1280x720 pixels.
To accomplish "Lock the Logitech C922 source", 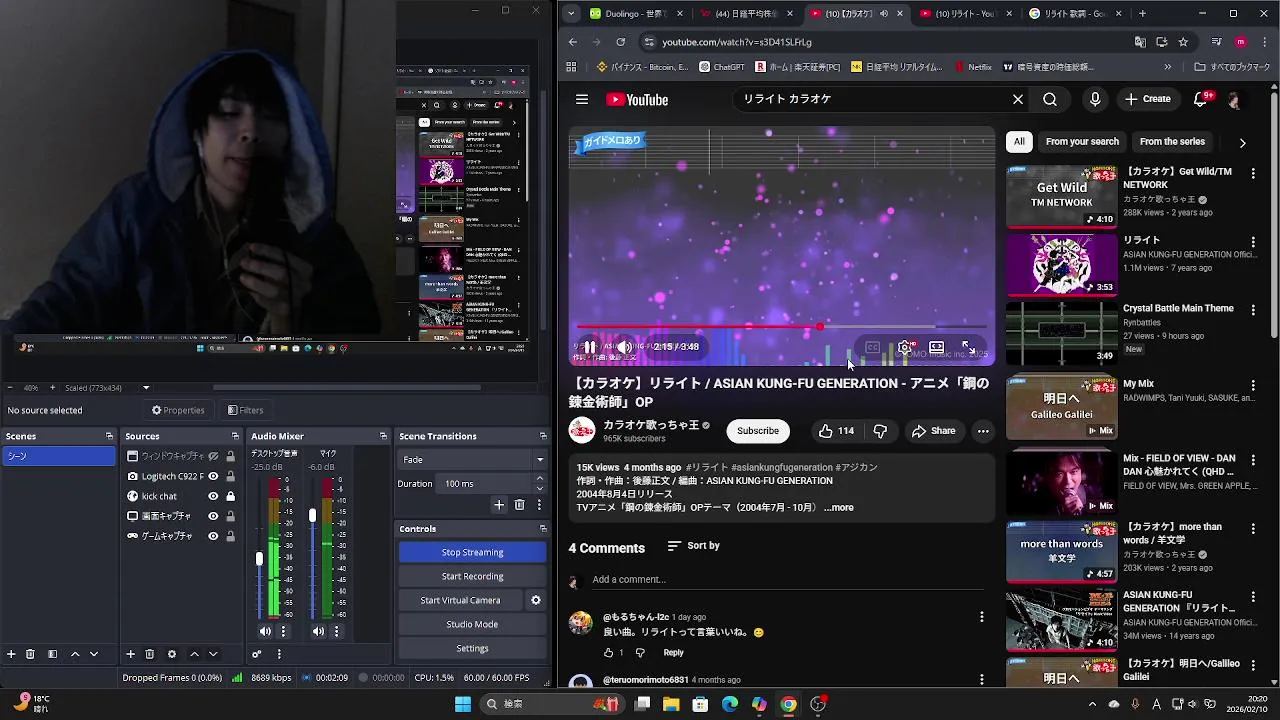I will click(230, 476).
